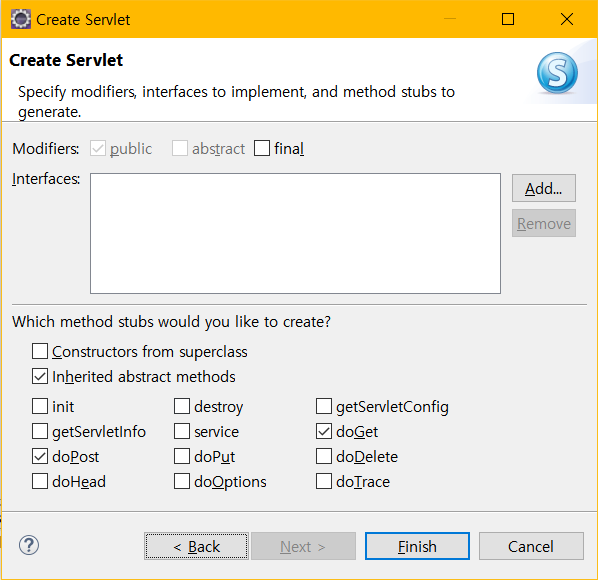
Task: Check the doDelete checkbox
Action: coord(324,456)
